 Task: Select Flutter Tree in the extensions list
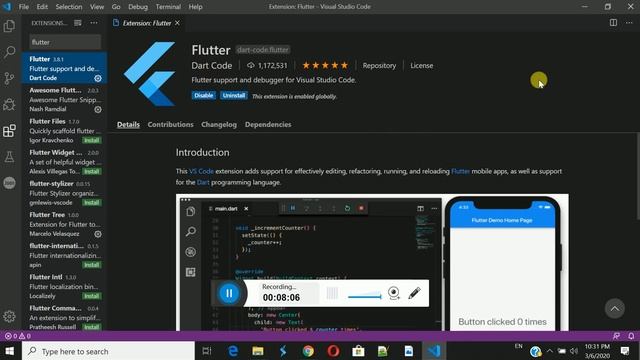[64, 224]
